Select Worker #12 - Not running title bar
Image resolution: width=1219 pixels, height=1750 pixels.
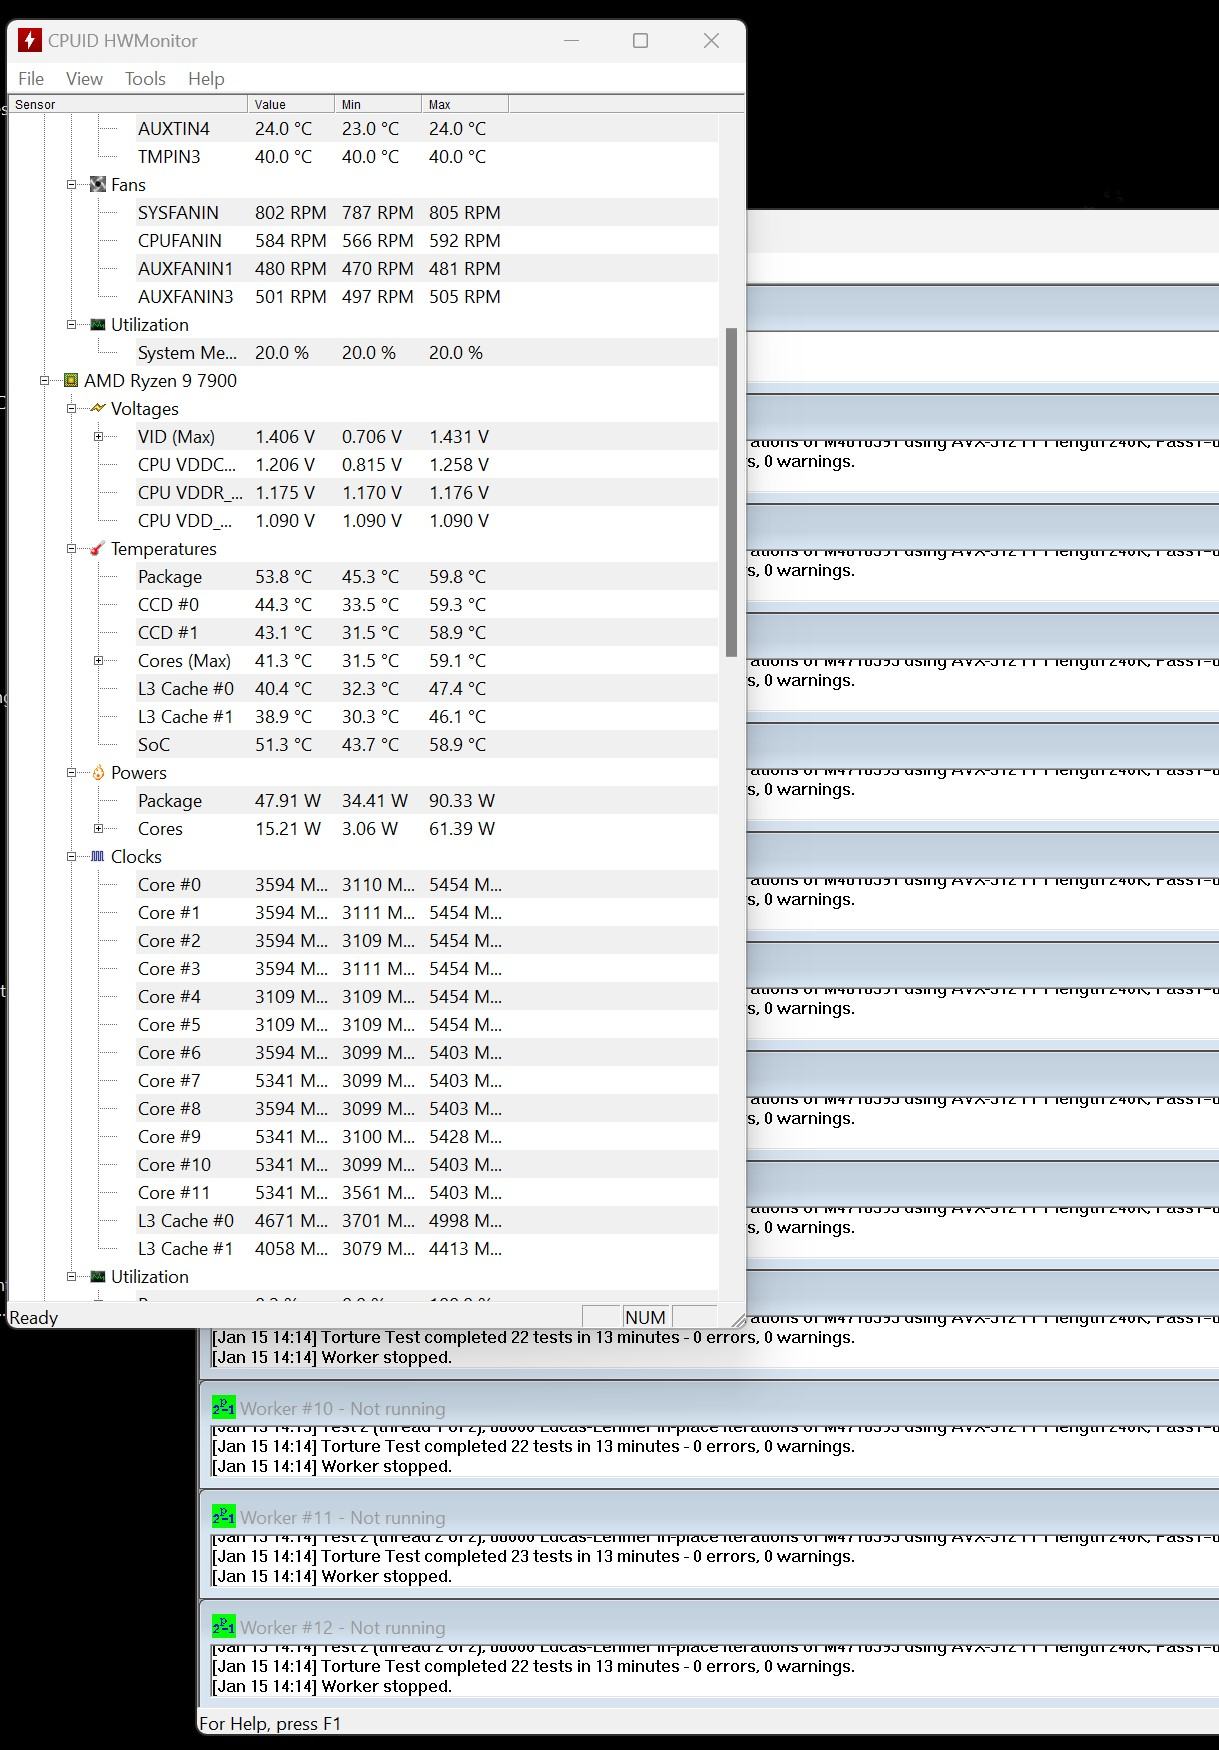[x=709, y=1627]
